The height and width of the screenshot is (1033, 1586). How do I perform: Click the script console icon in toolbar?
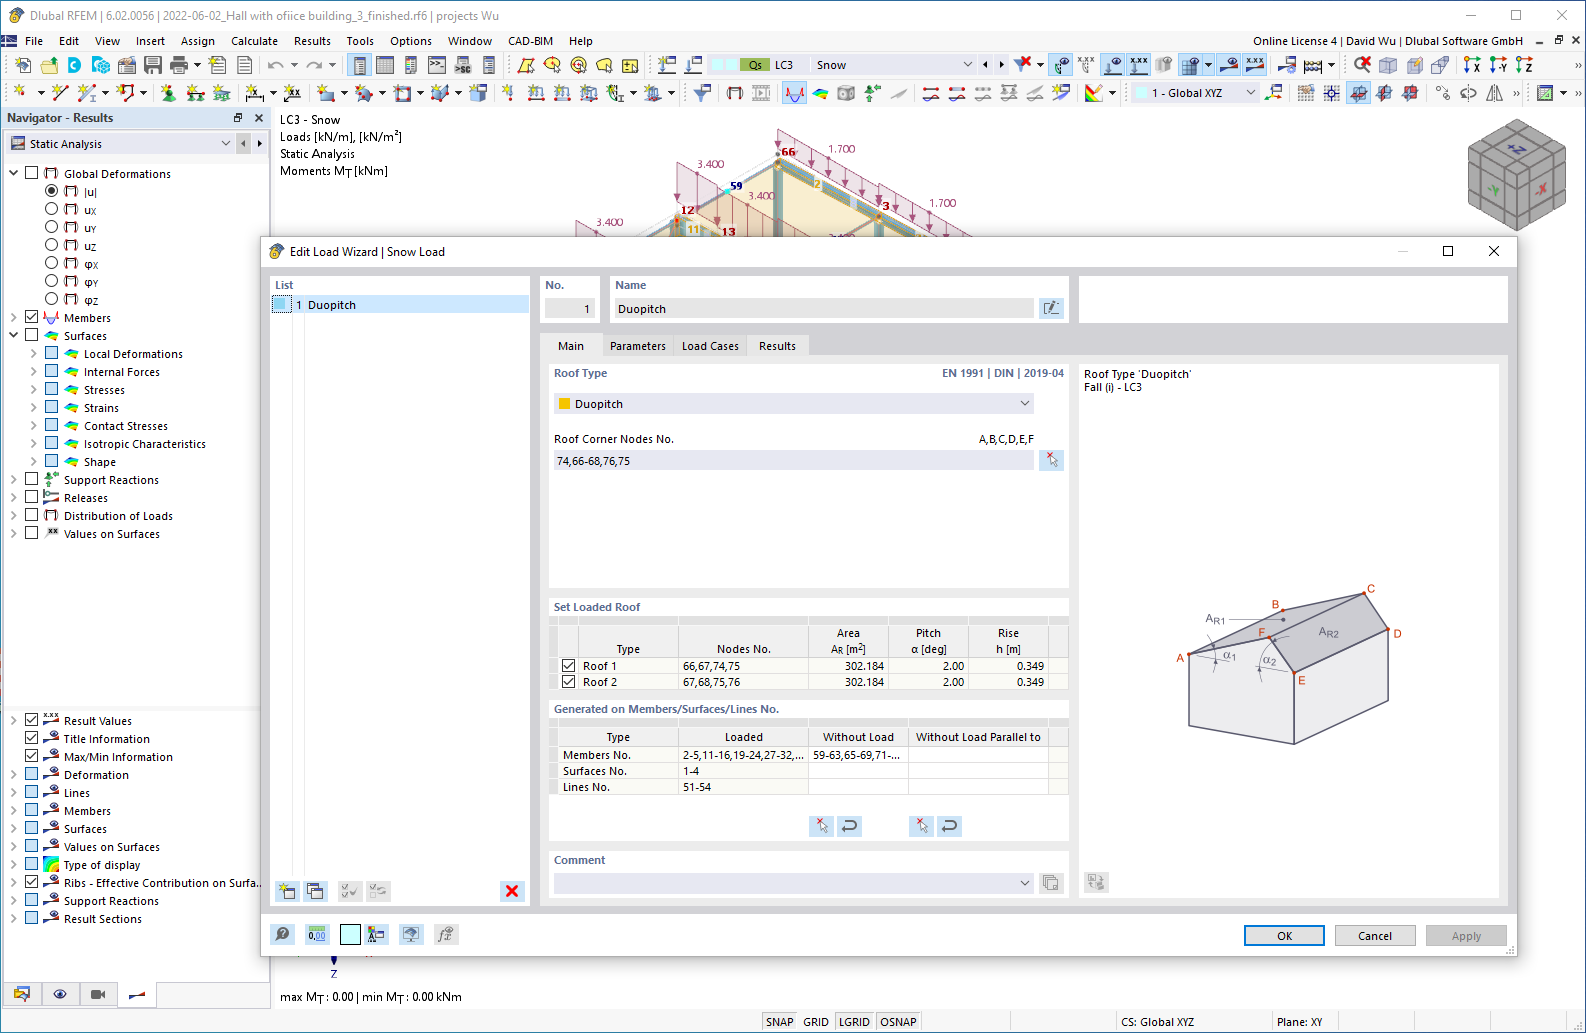pos(437,65)
